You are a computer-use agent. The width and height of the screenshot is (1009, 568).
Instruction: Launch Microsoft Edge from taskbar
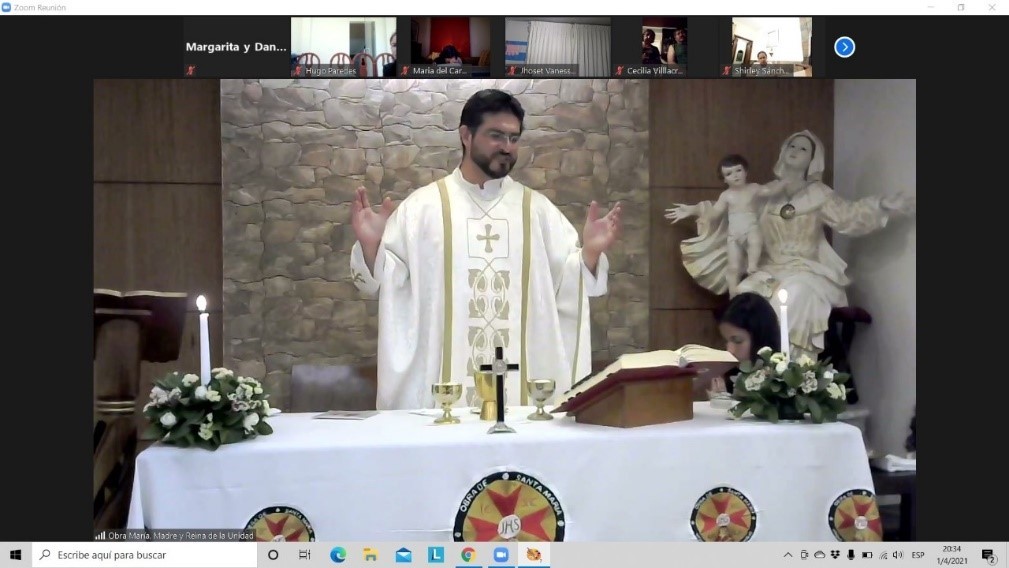[x=338, y=555]
